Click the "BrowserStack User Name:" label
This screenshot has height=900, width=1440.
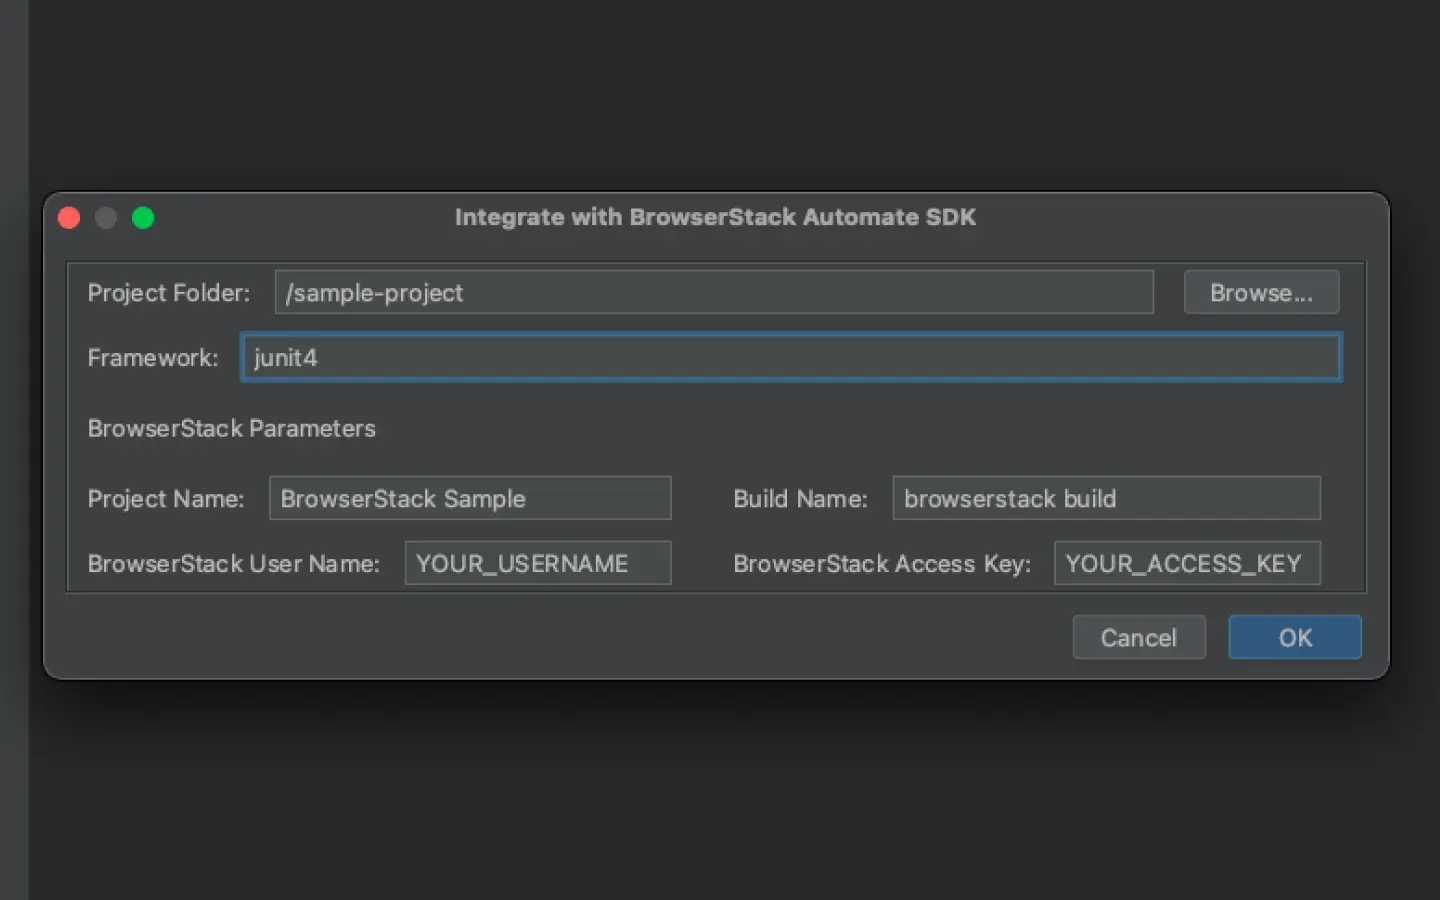tap(233, 564)
